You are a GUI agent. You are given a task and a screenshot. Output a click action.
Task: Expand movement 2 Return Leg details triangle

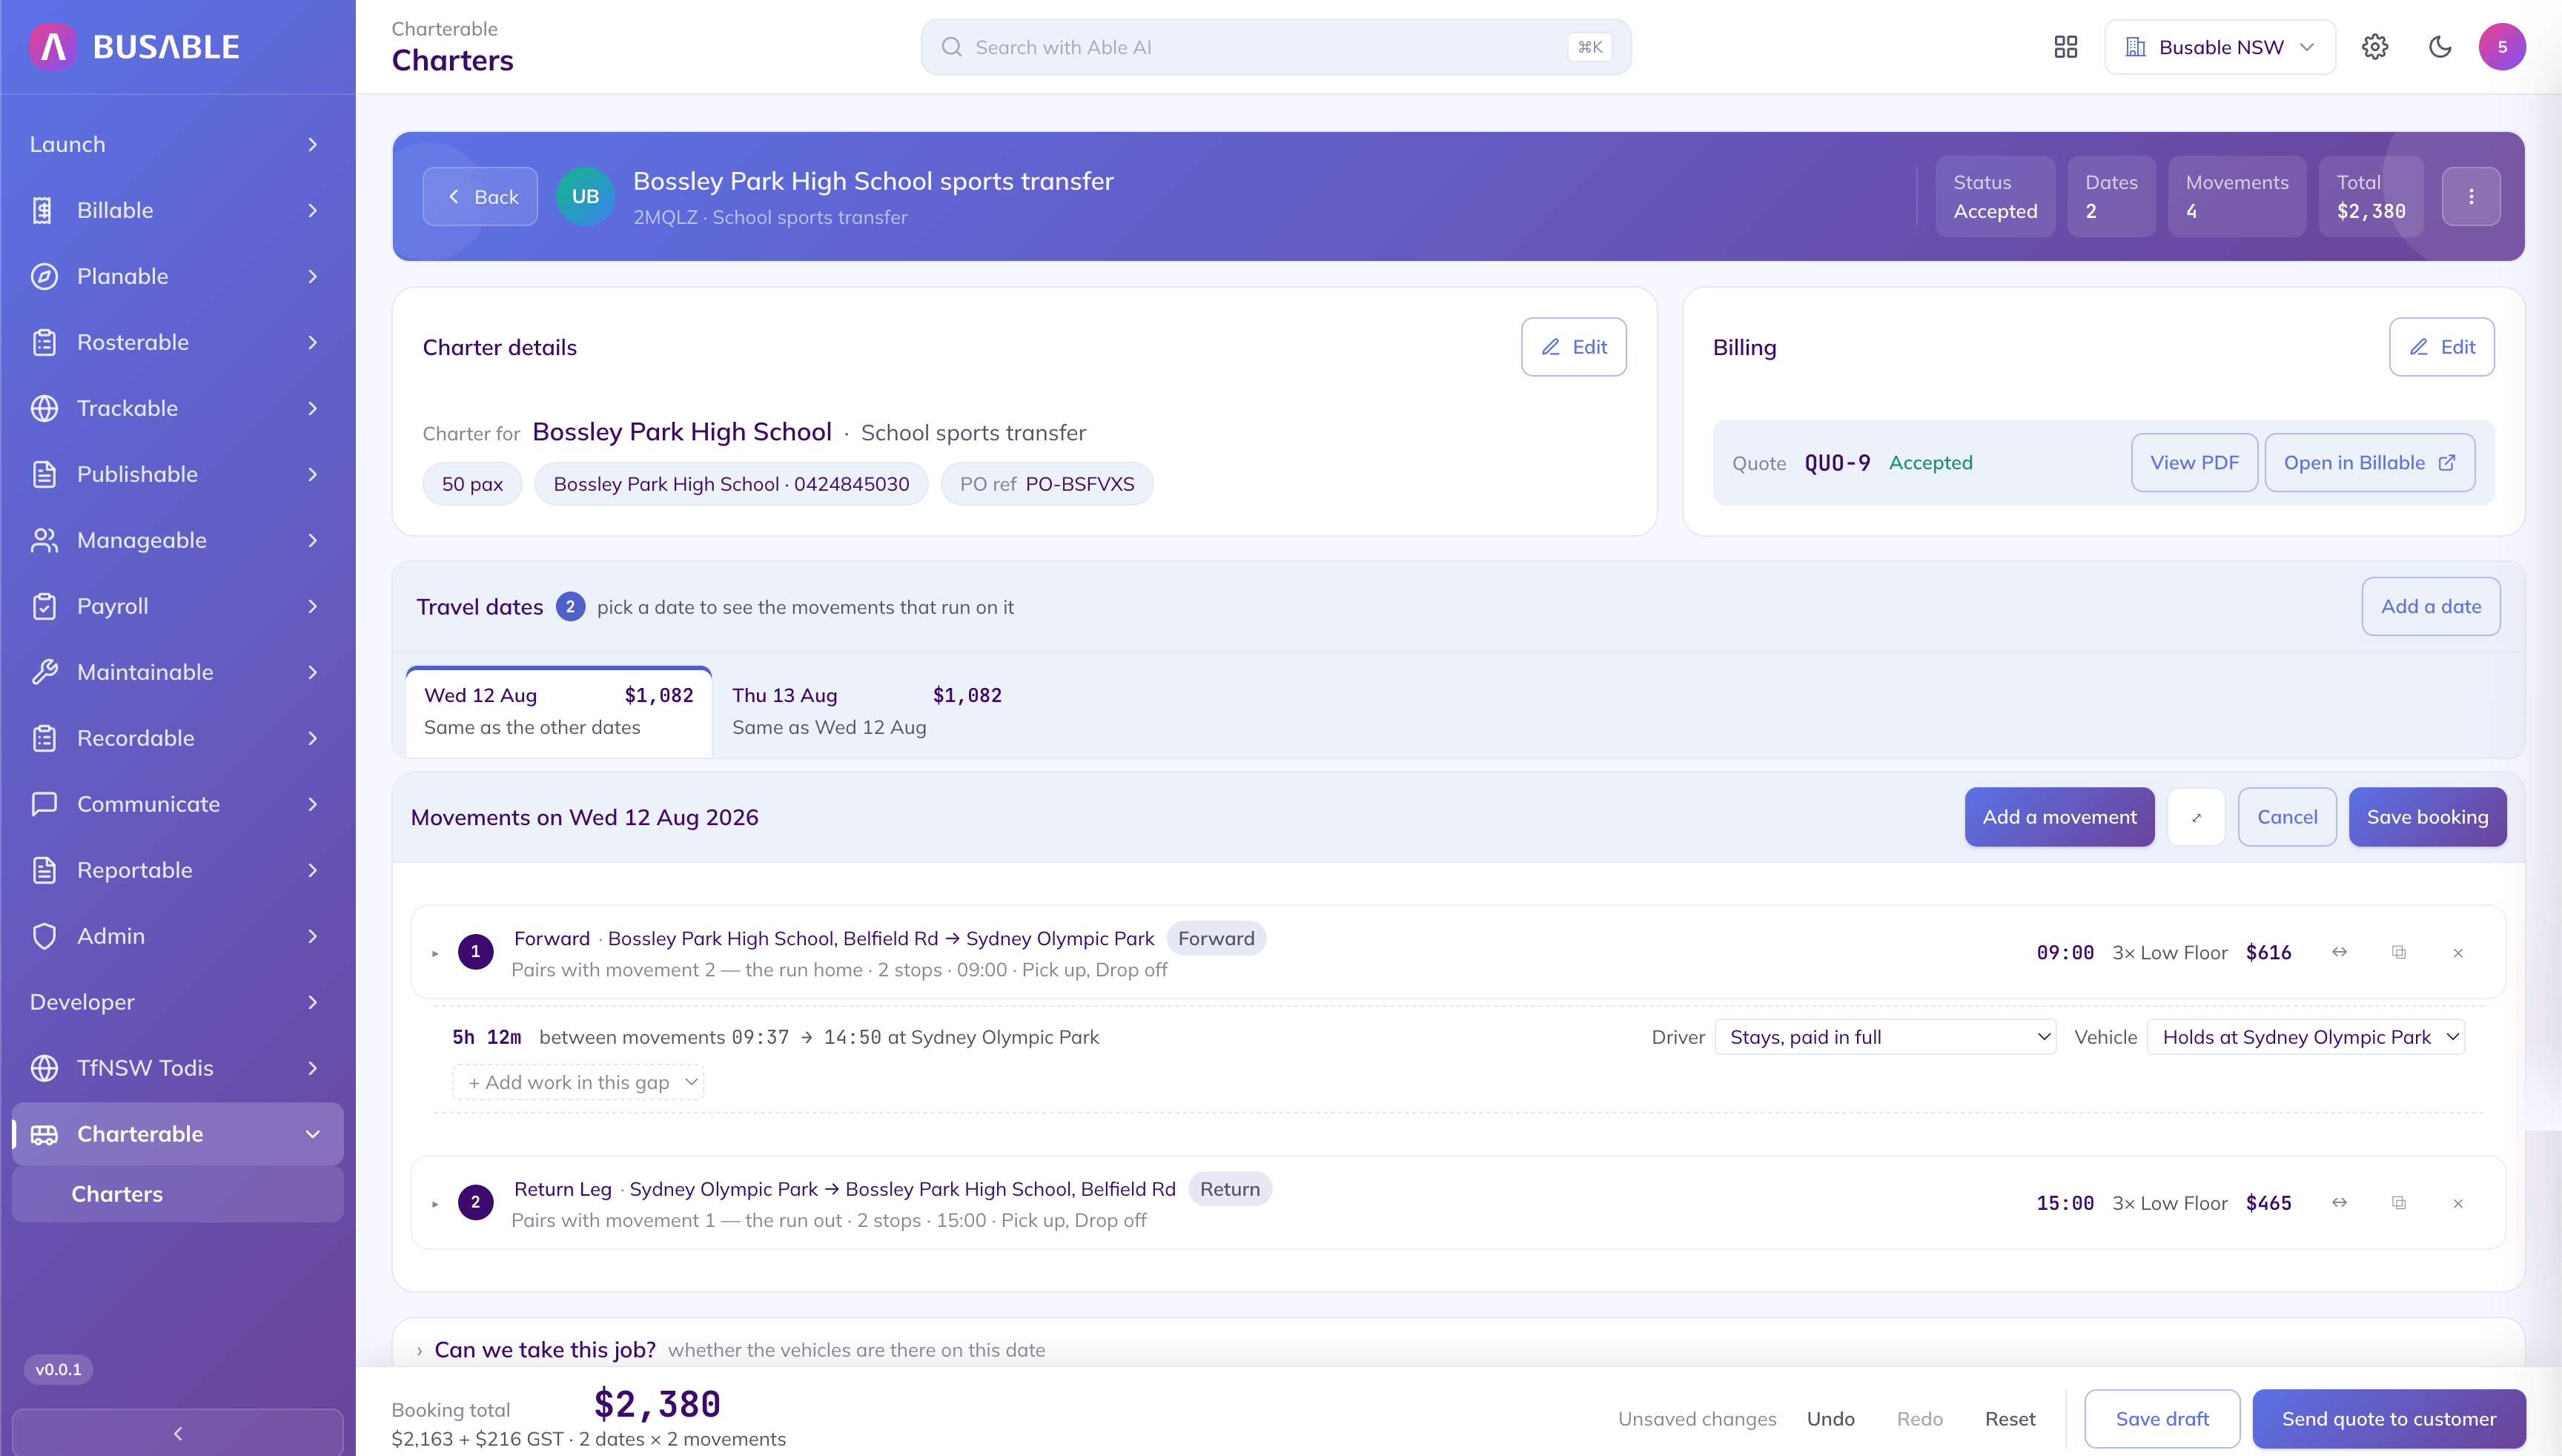click(x=435, y=1203)
